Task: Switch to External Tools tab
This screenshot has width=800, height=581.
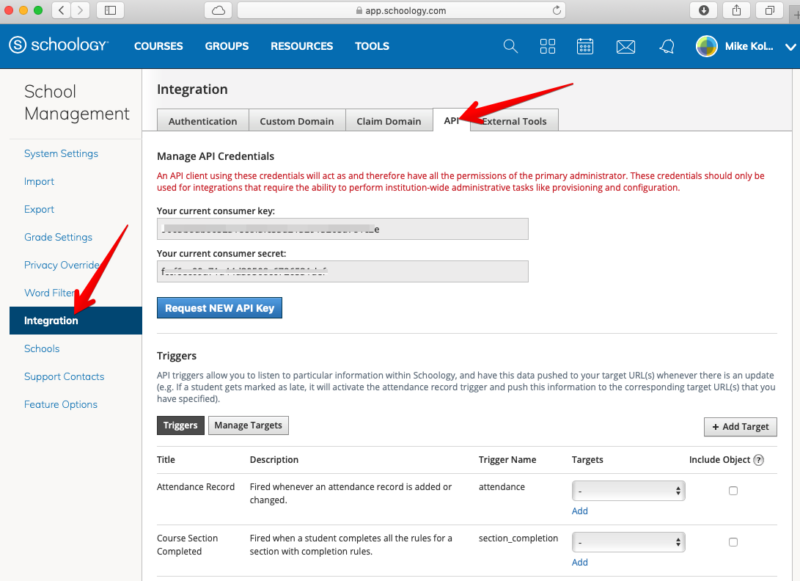Action: point(514,121)
